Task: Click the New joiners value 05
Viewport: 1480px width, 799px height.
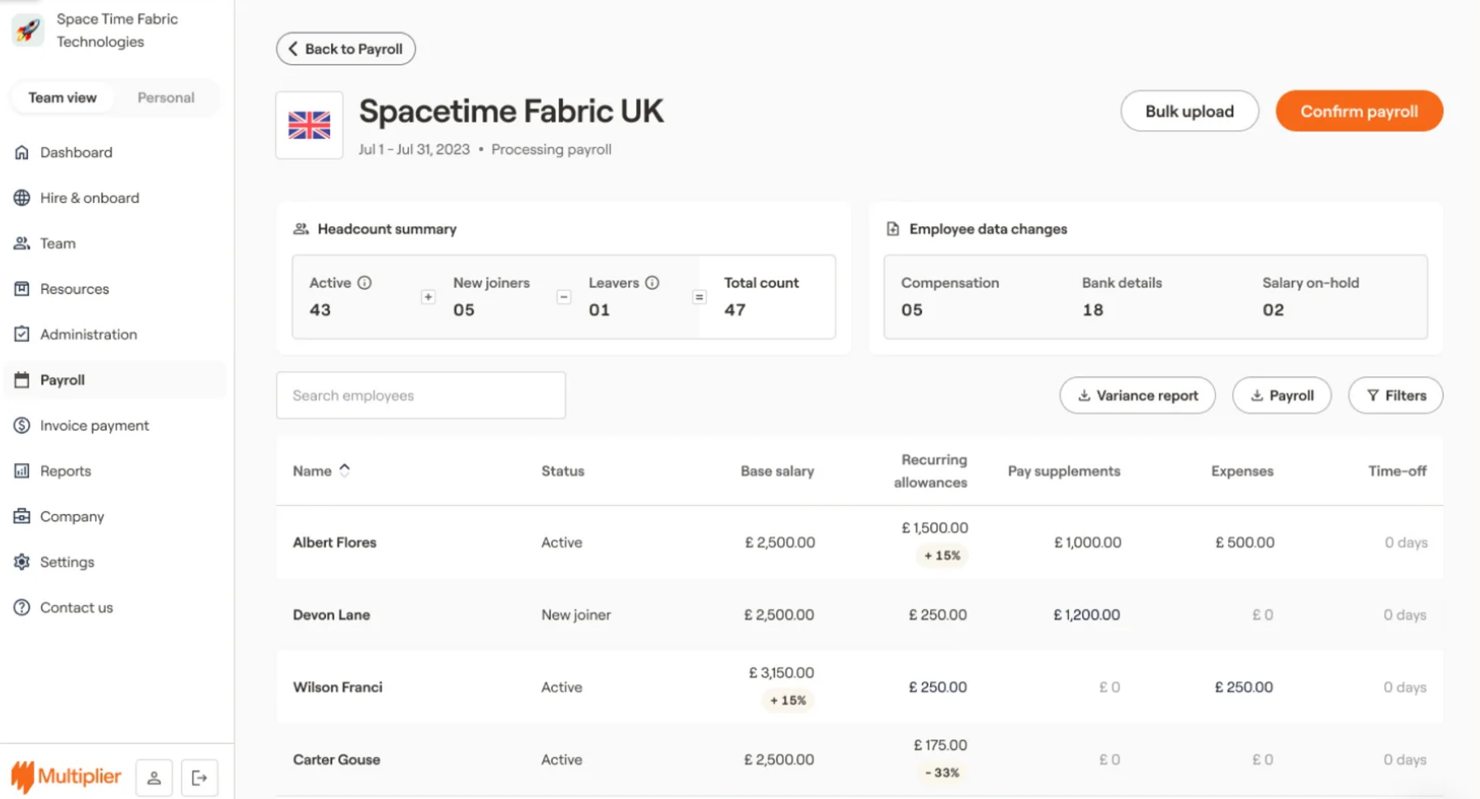Action: [x=464, y=310]
